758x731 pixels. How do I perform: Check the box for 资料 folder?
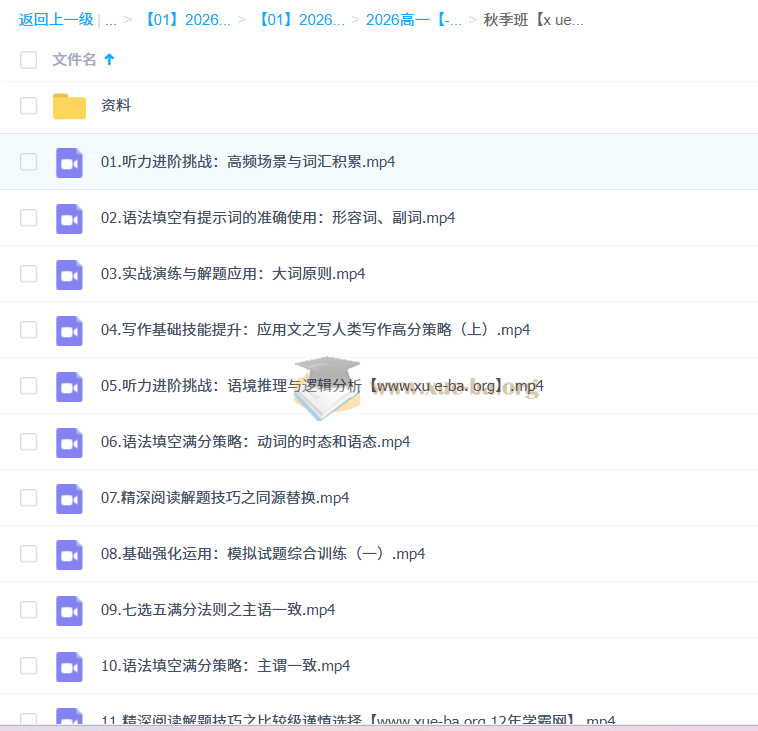pos(28,106)
